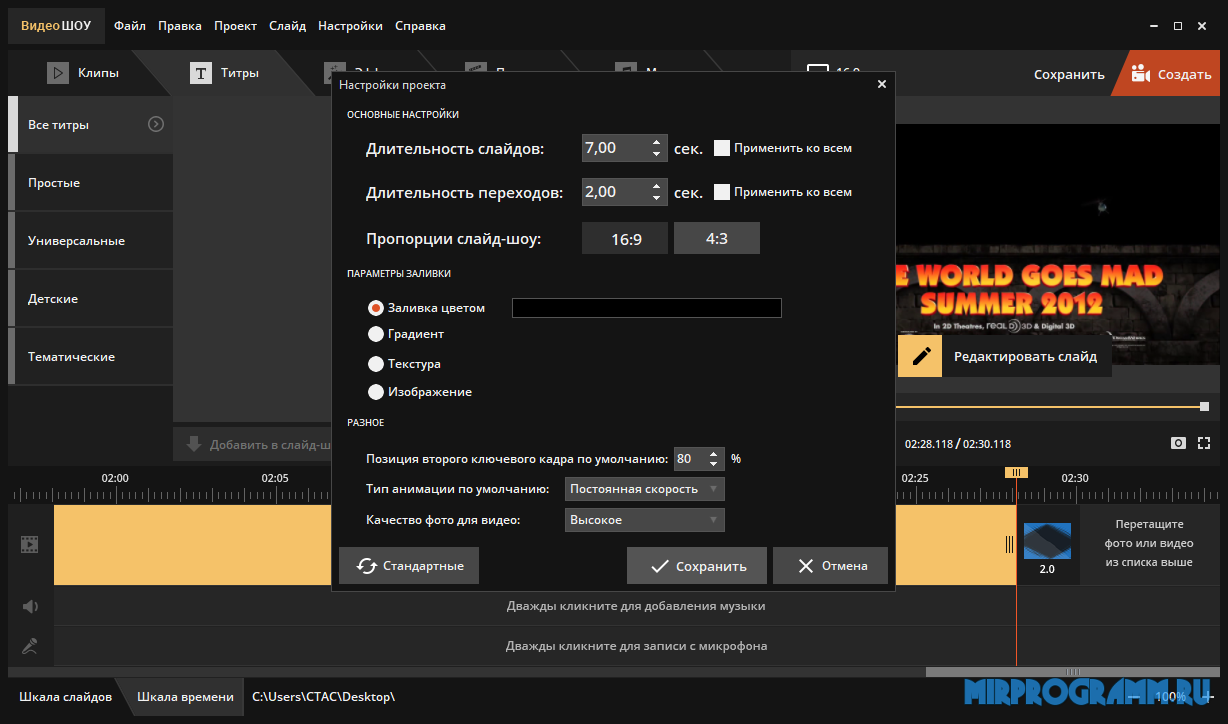Image resolution: width=1228 pixels, height=724 pixels.
Task: Select the Изображение fill option
Action: (376, 392)
